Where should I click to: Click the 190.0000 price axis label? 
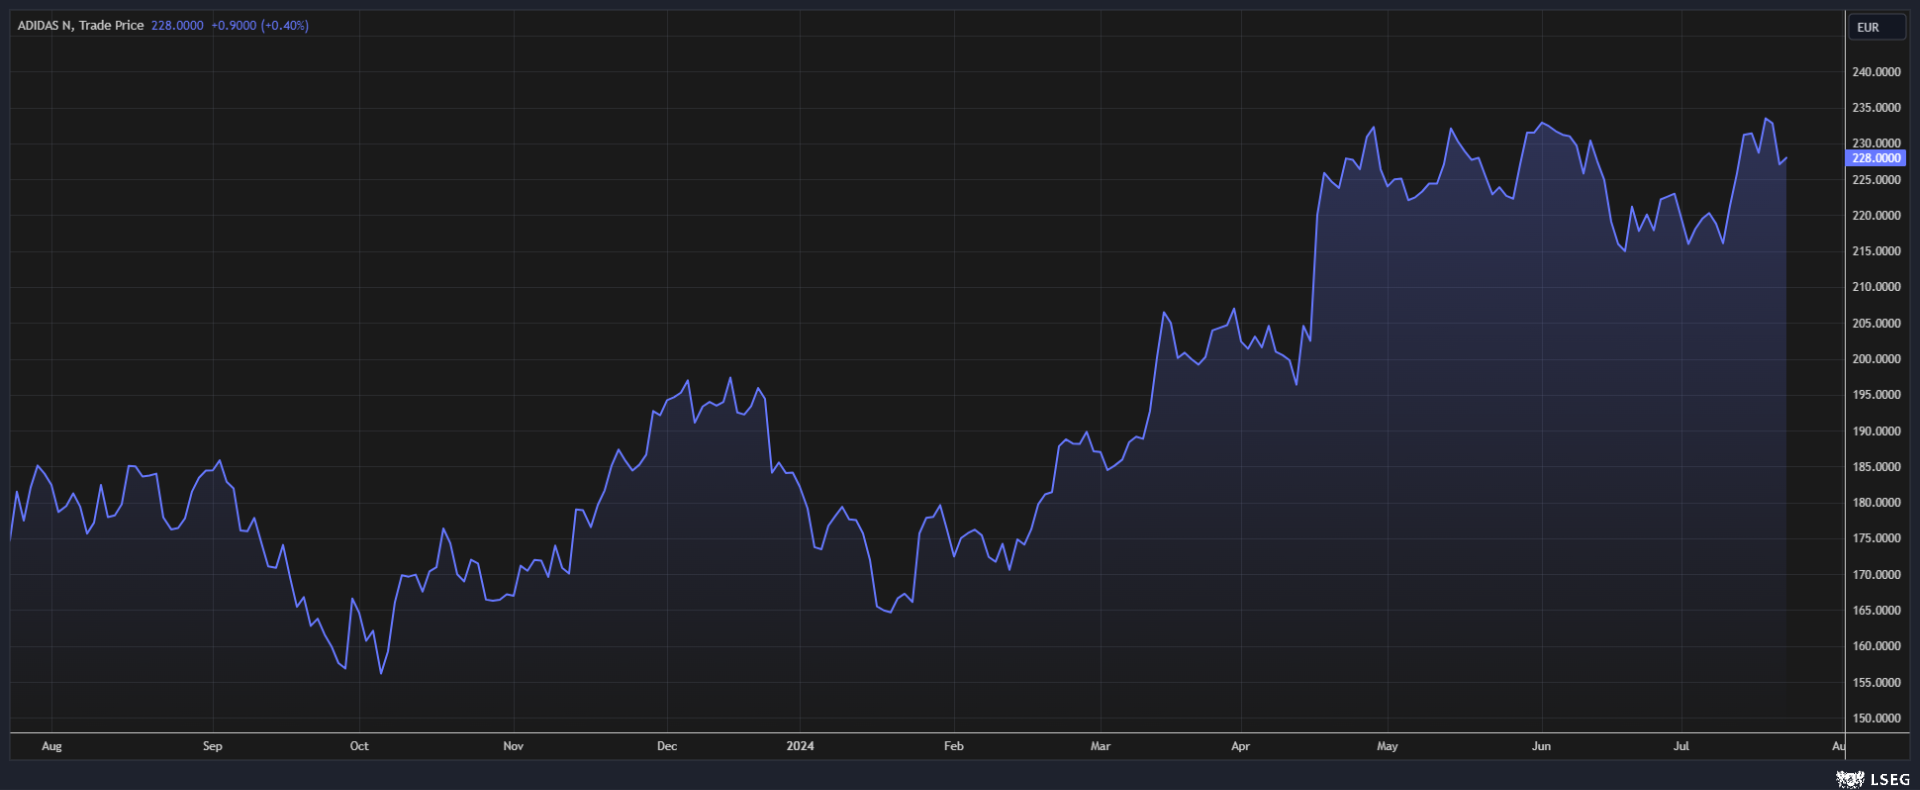1876,431
